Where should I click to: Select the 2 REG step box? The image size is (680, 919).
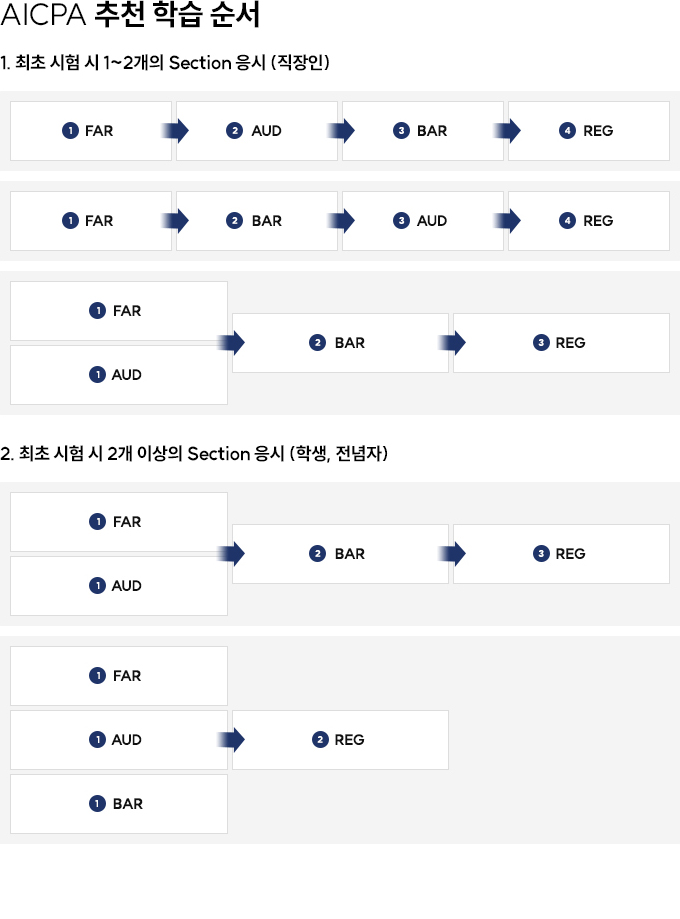click(x=340, y=740)
